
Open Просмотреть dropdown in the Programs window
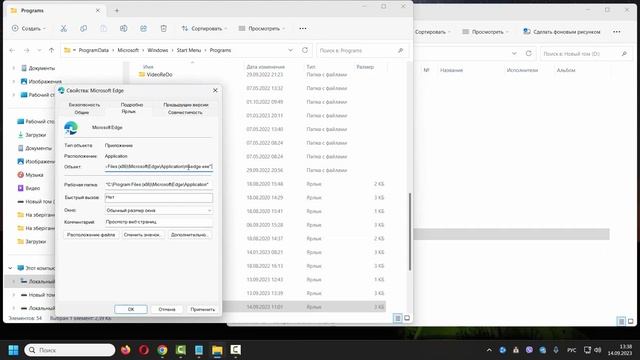[x=262, y=29]
